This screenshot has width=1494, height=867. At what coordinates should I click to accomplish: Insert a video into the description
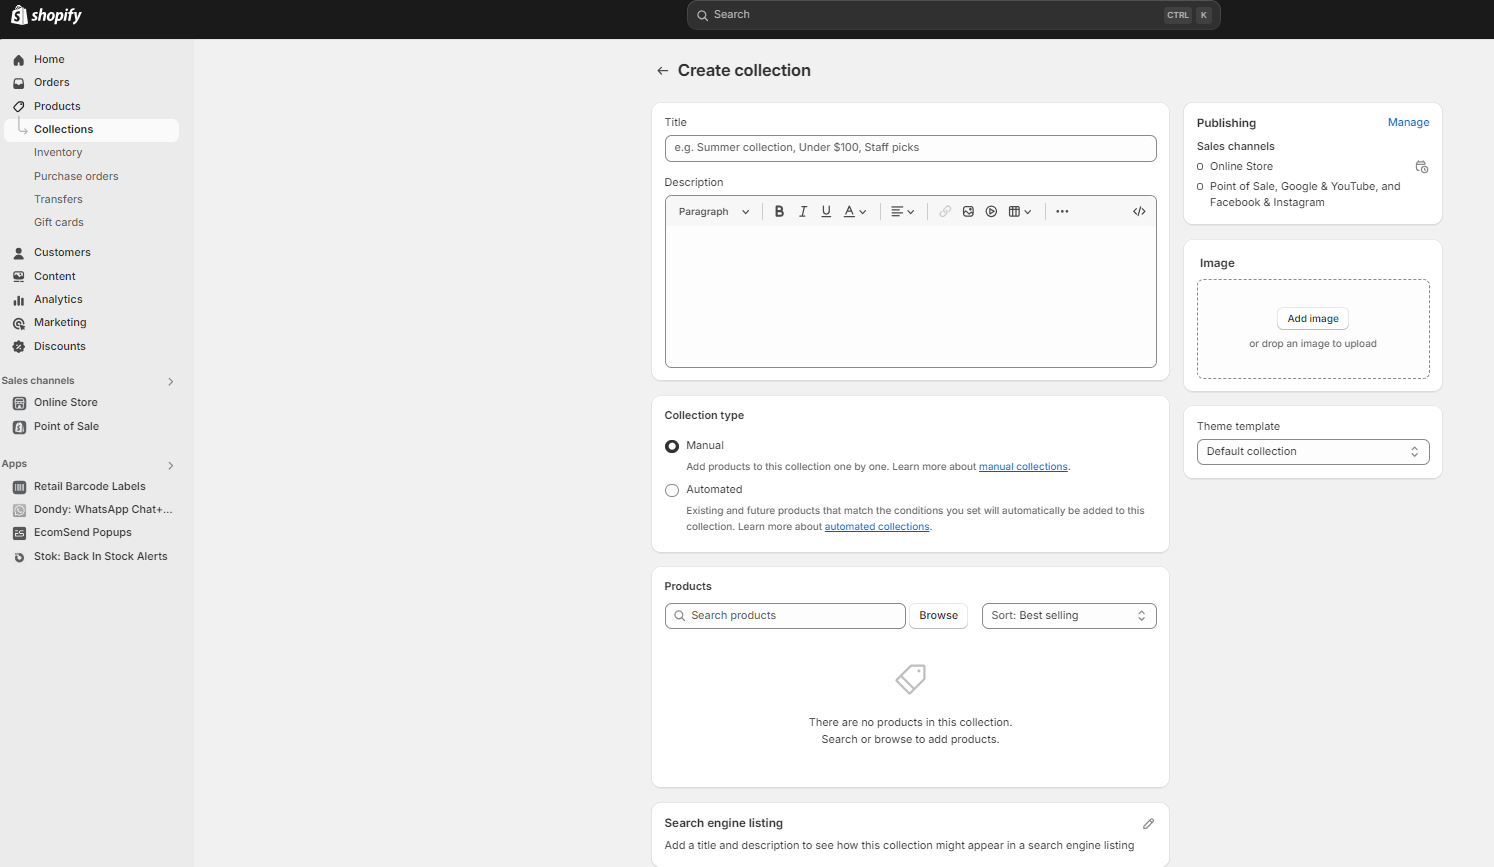(x=991, y=212)
